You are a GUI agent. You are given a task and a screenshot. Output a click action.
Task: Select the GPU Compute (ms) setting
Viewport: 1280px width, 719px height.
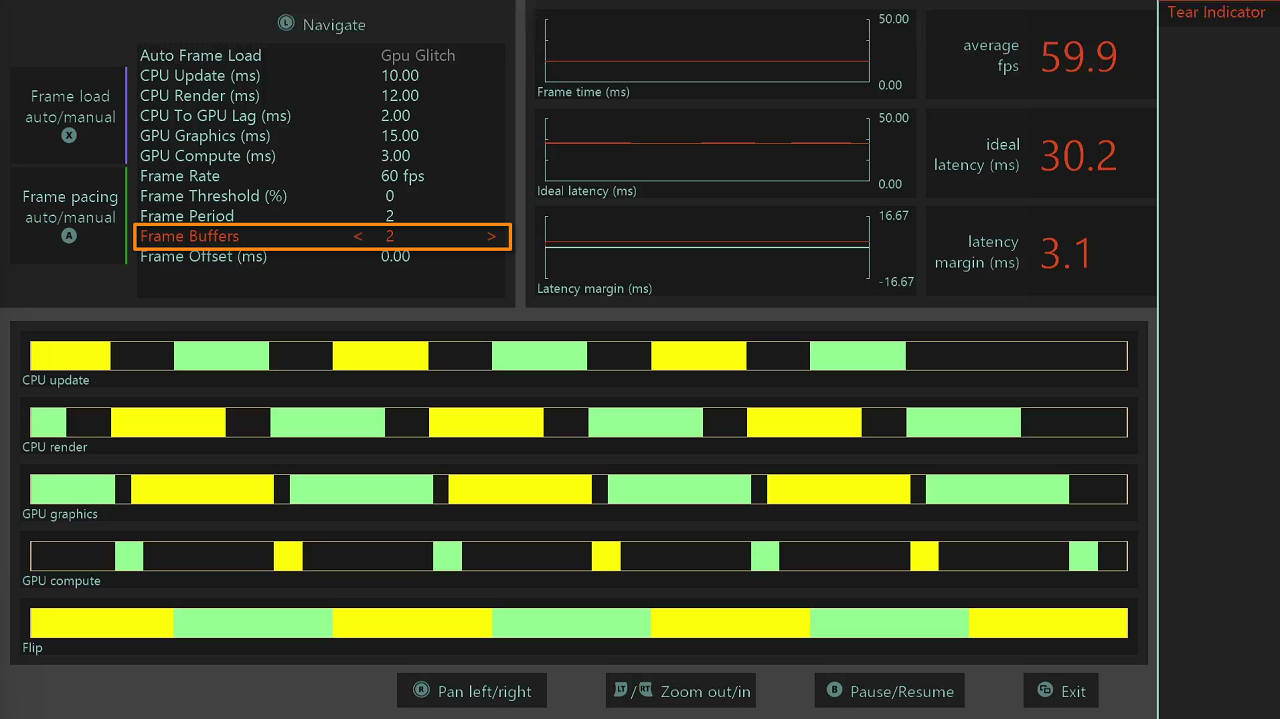point(321,155)
